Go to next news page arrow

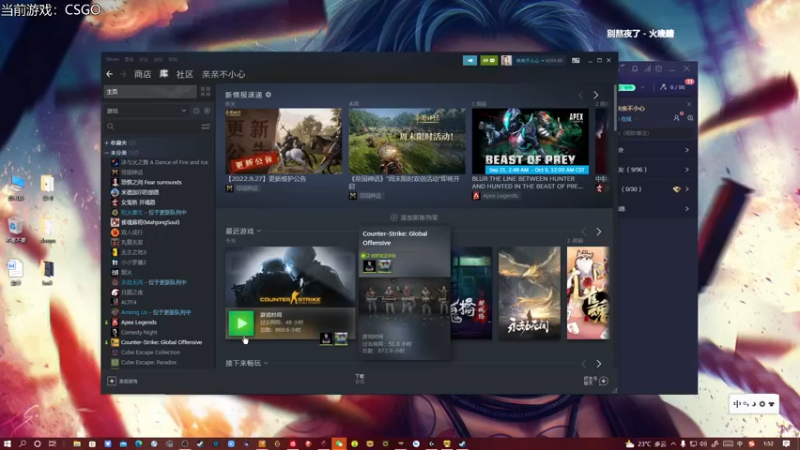(x=595, y=95)
